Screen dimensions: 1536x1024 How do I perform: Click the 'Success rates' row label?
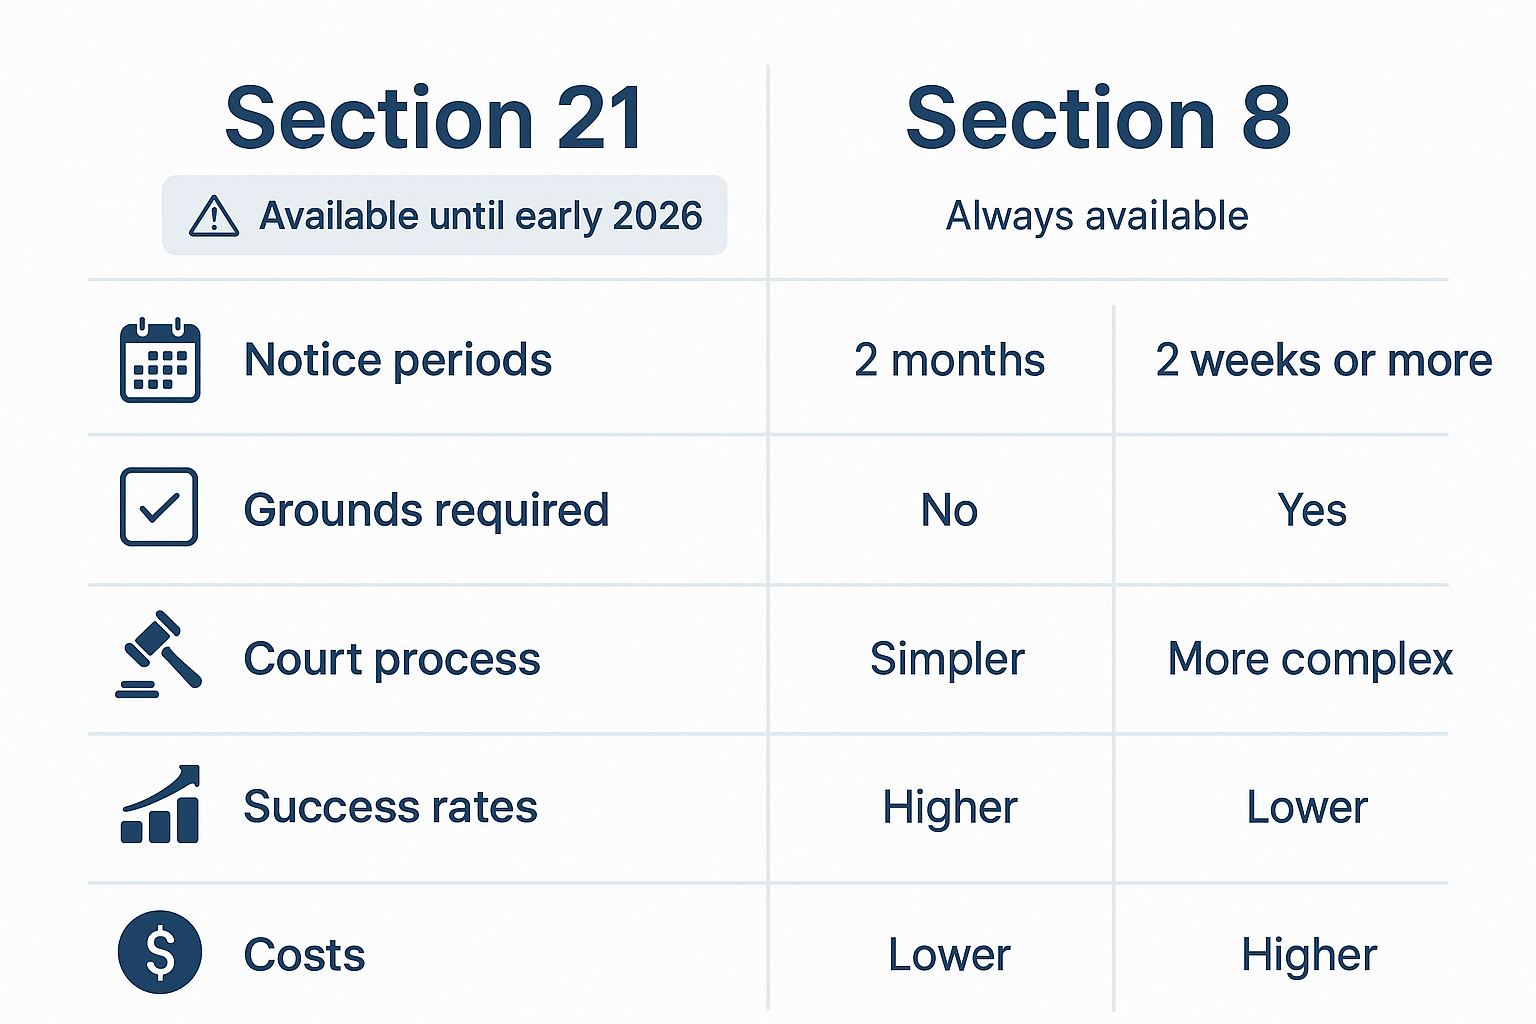[x=390, y=807]
